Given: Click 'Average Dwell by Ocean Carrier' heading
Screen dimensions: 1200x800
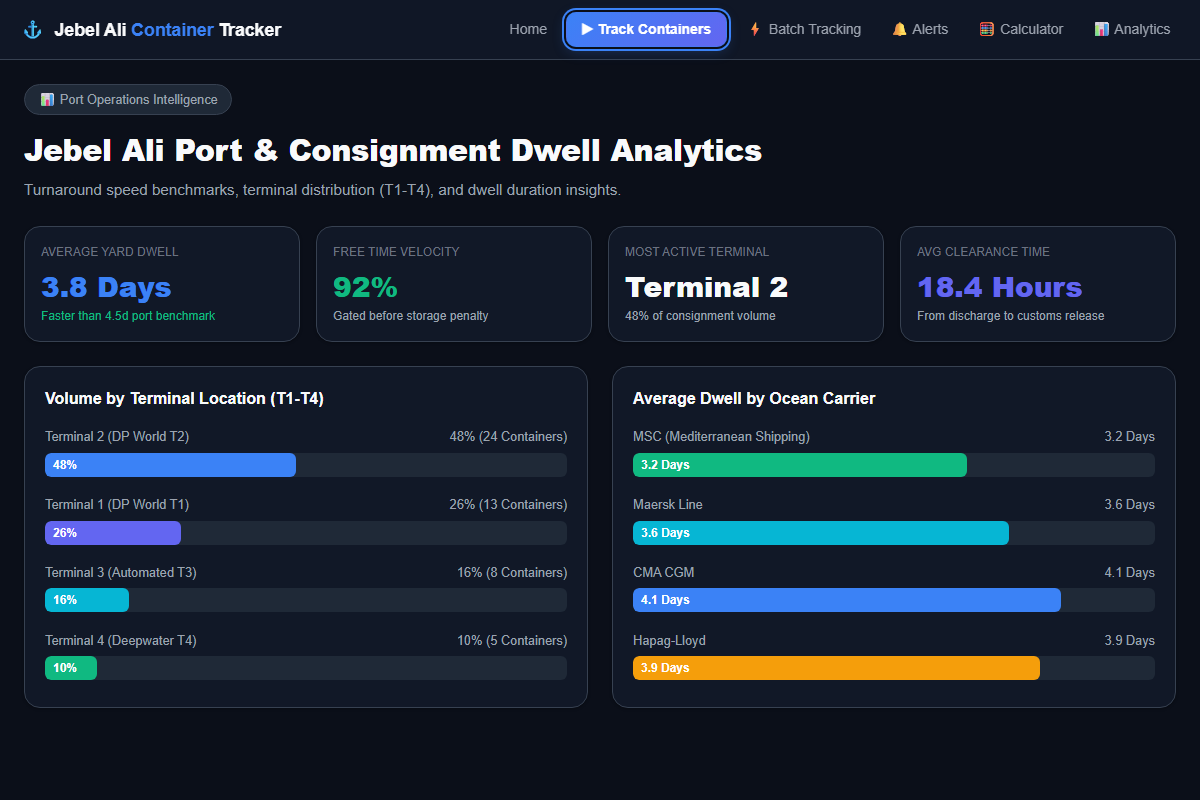Looking at the screenshot, I should (x=754, y=399).
